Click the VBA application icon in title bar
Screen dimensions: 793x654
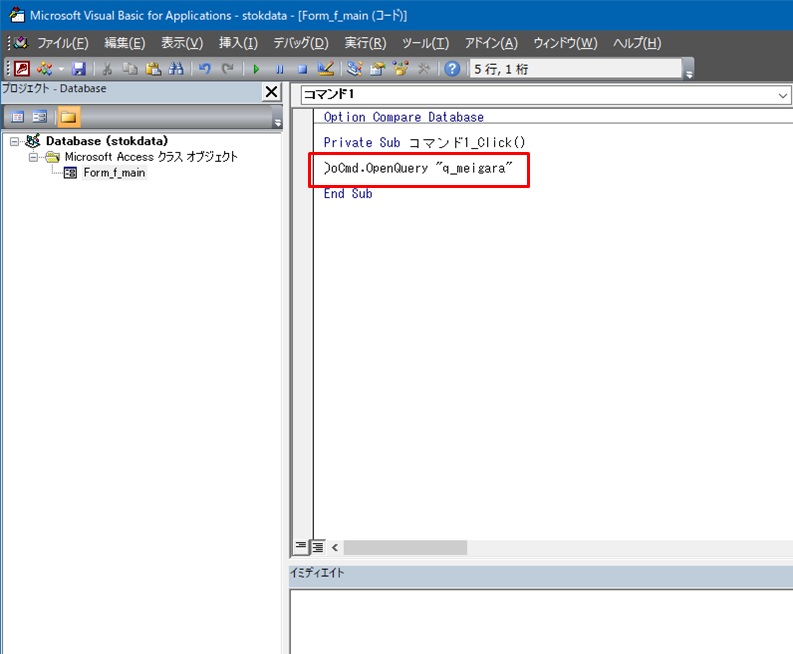(17, 15)
